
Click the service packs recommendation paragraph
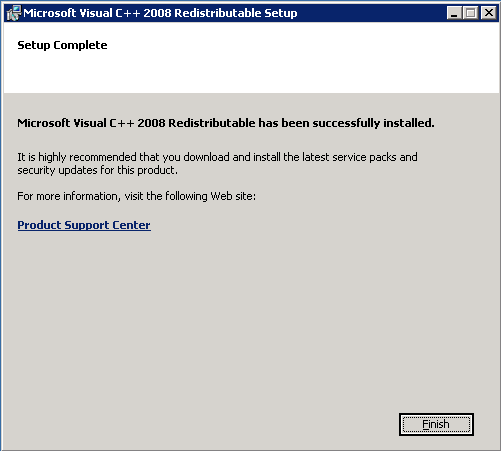tap(217, 163)
